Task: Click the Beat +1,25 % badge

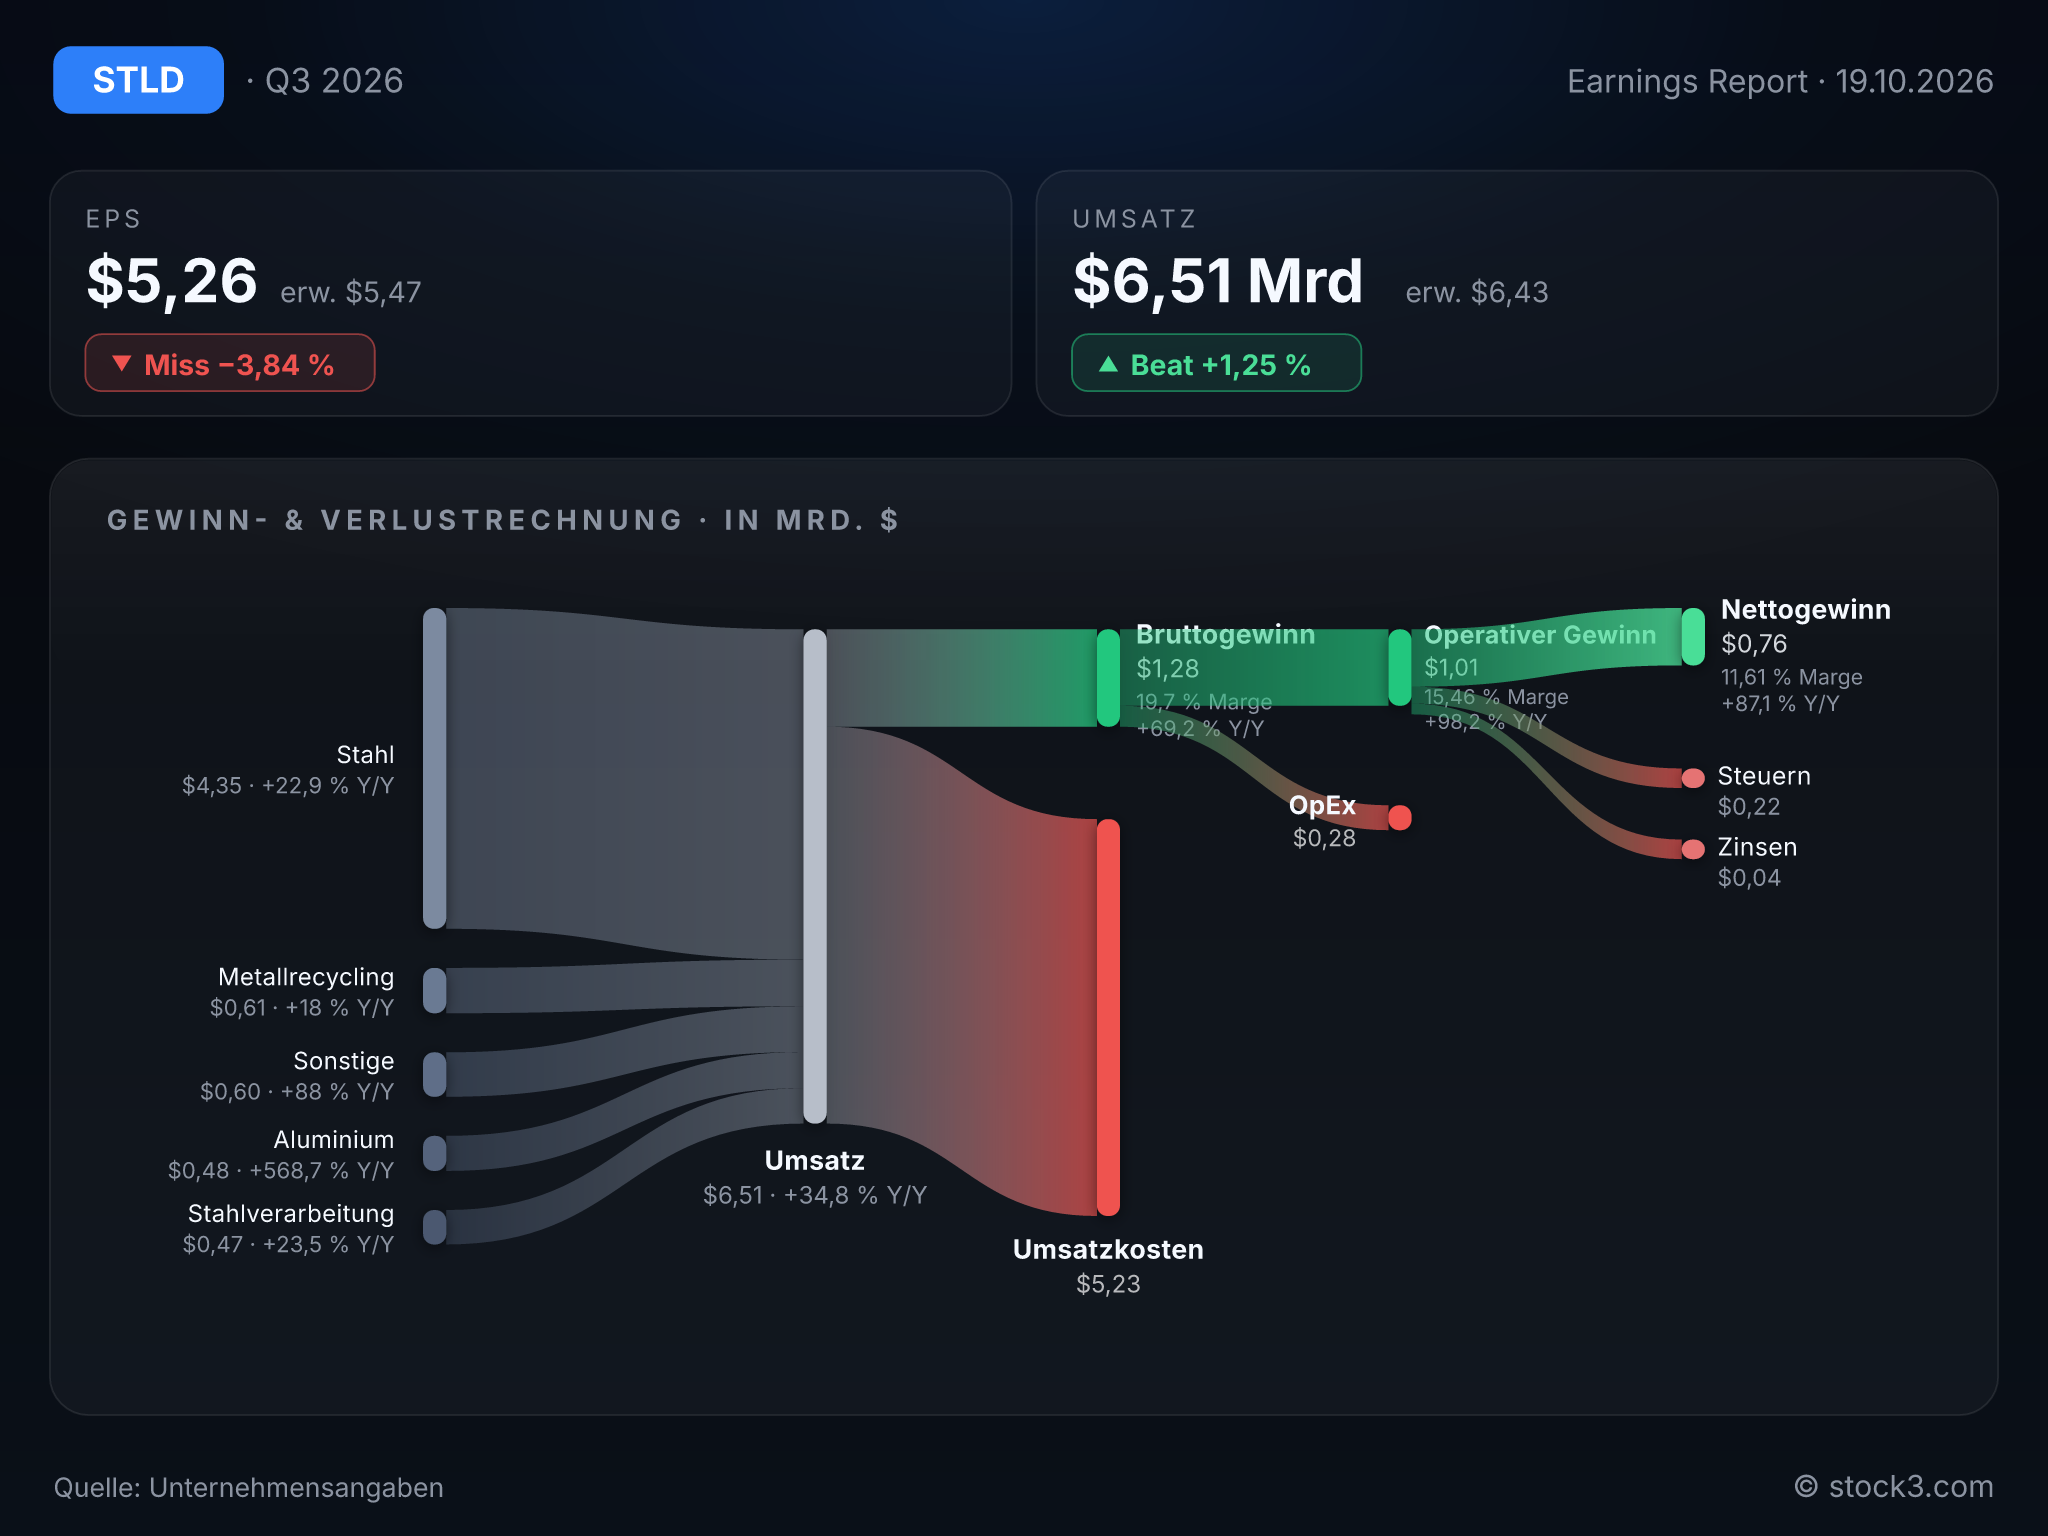Action: click(1216, 363)
